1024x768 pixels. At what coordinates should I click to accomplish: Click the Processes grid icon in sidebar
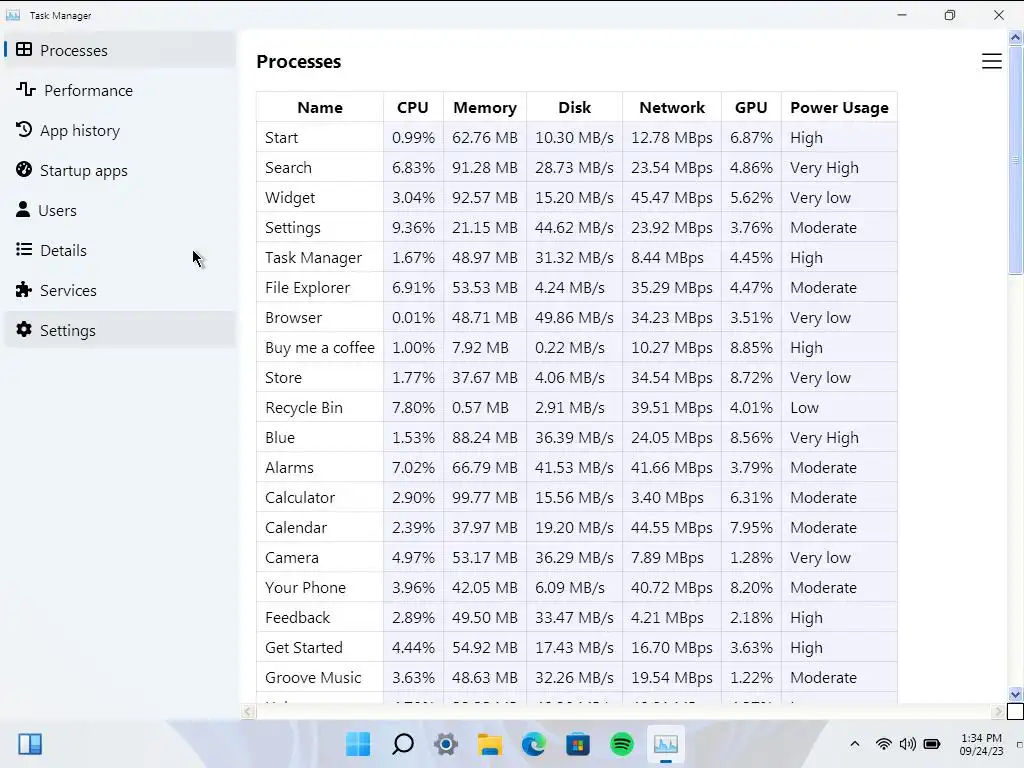click(24, 50)
